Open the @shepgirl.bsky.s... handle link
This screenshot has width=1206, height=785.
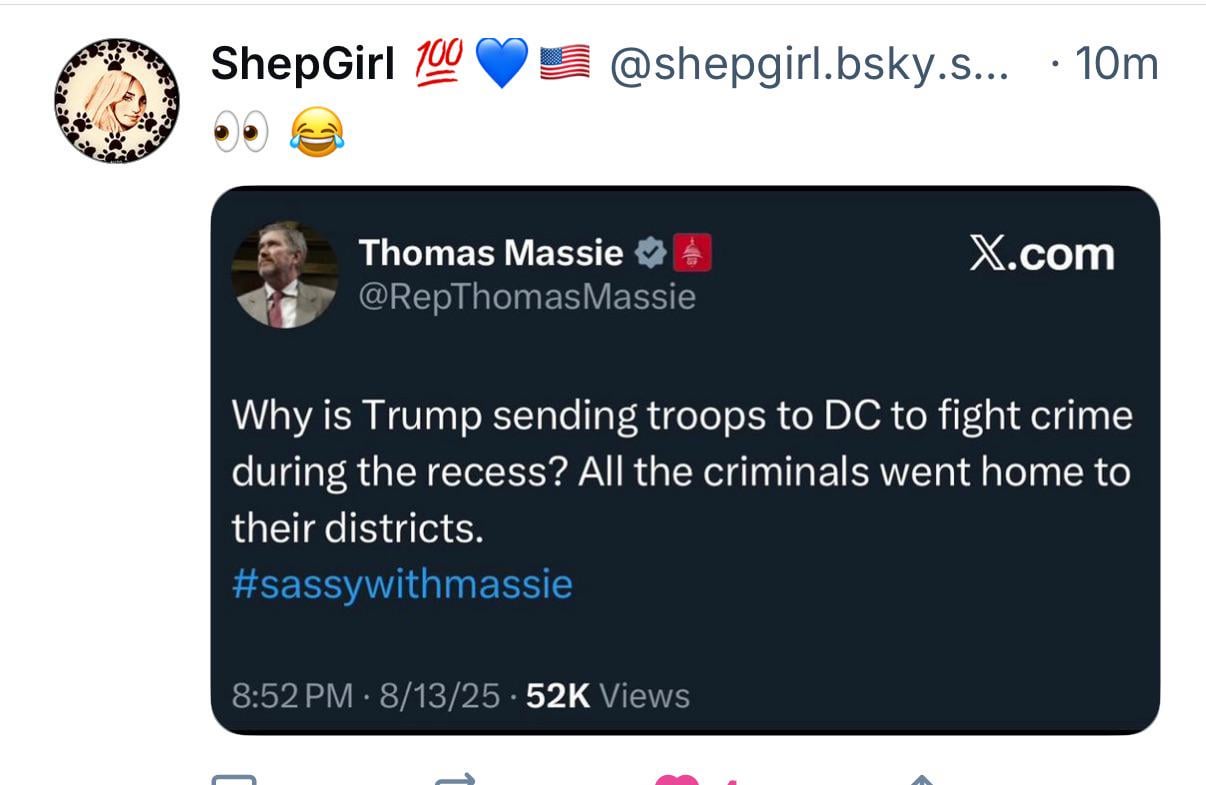808,65
